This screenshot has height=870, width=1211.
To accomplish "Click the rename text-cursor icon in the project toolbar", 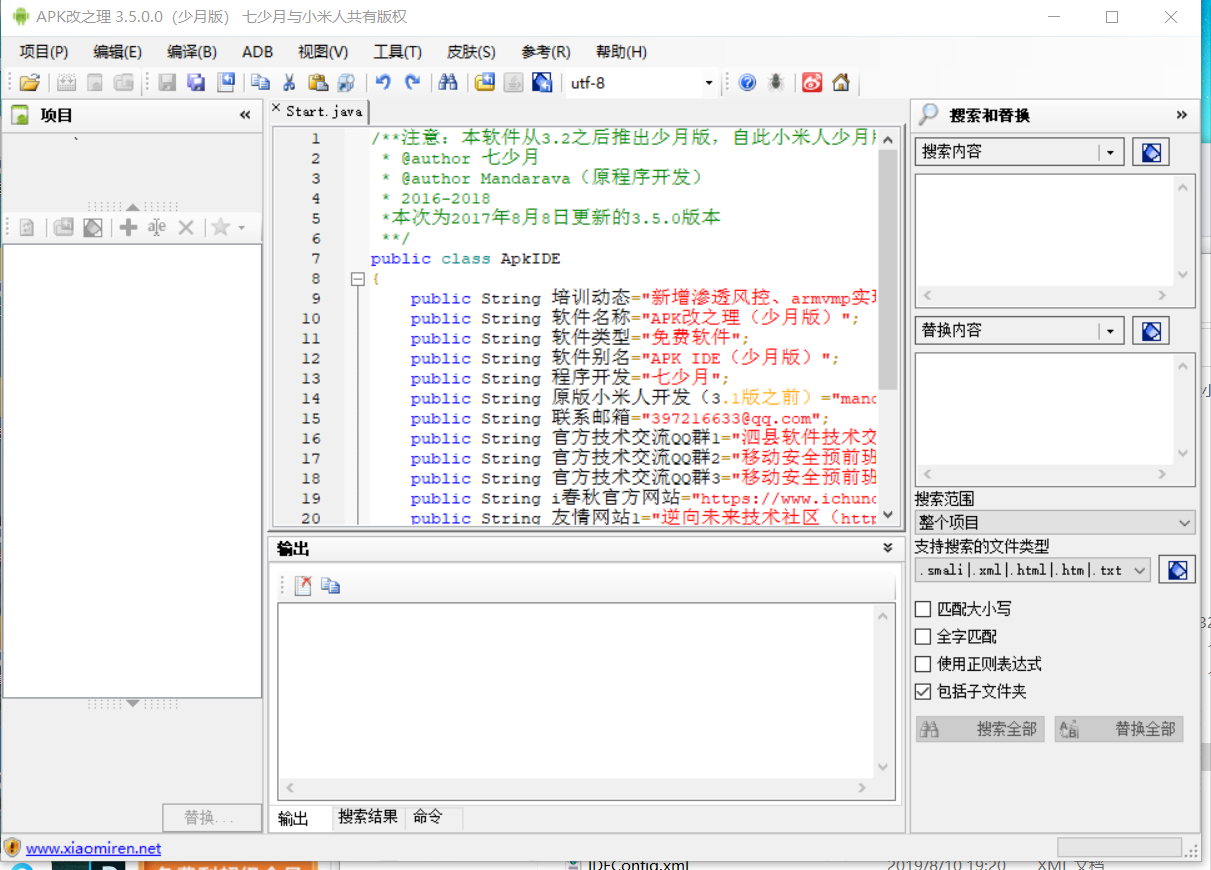I will (x=157, y=228).
